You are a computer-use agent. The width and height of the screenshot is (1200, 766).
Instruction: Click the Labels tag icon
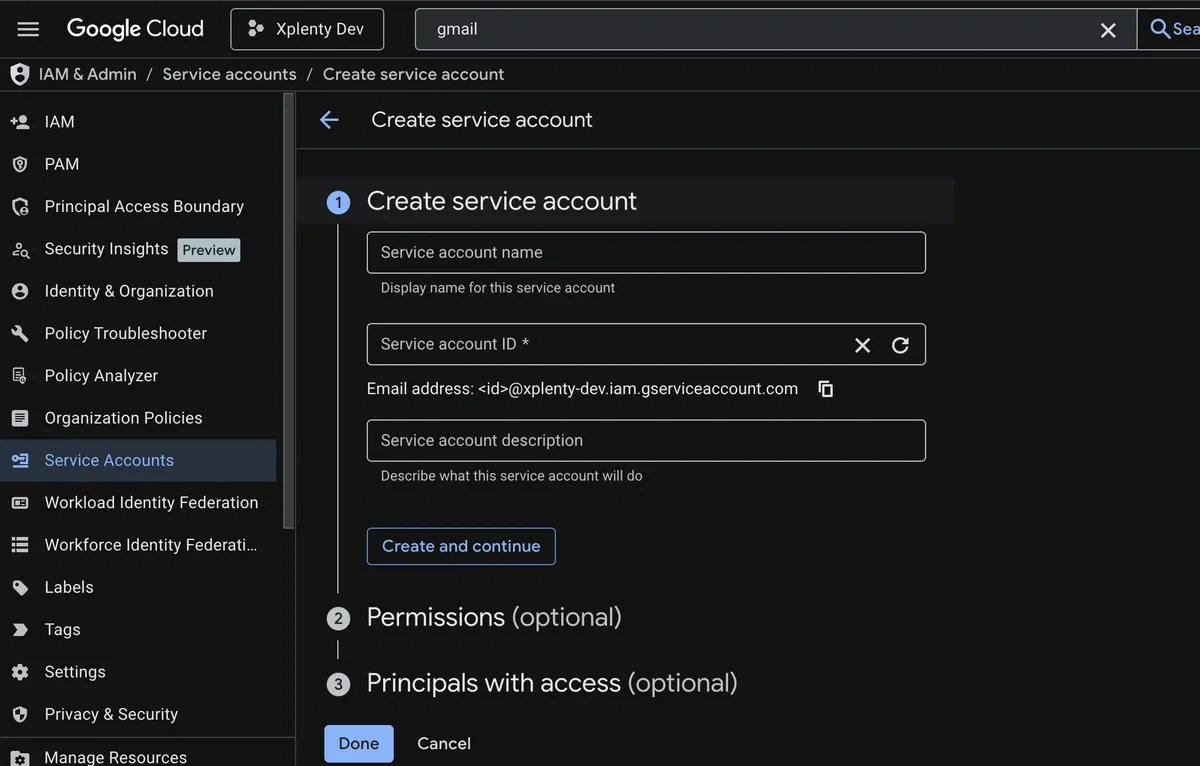coord(20,587)
